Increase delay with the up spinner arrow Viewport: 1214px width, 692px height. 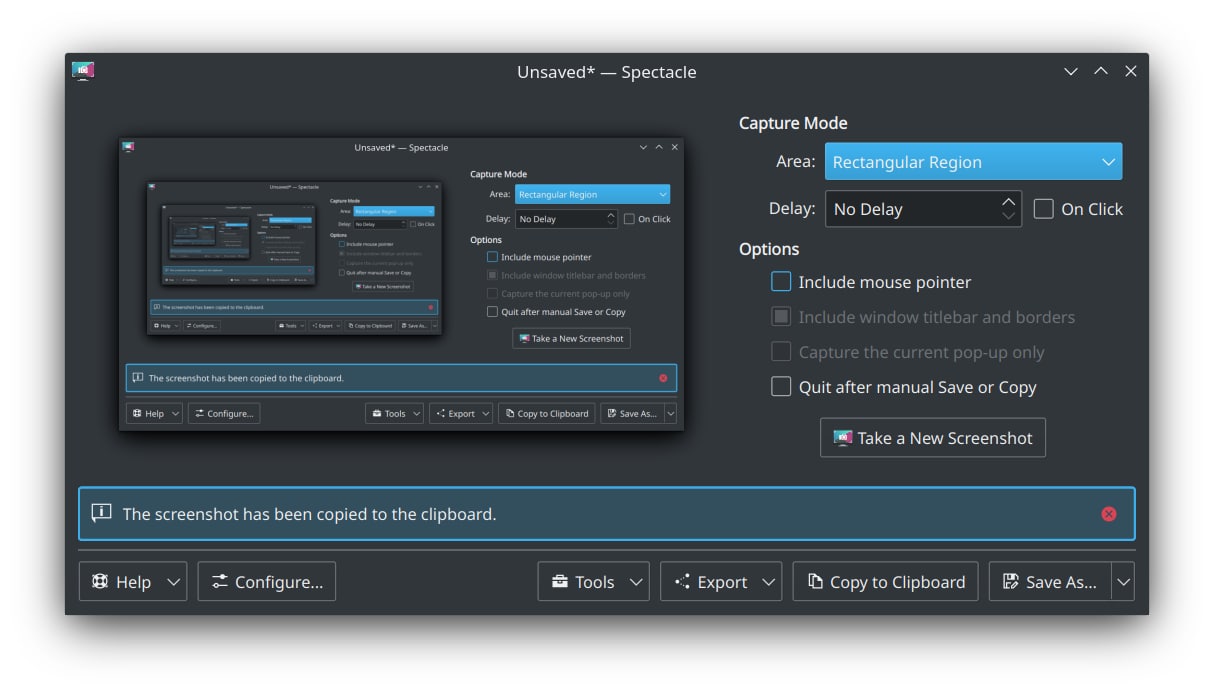(1008, 201)
